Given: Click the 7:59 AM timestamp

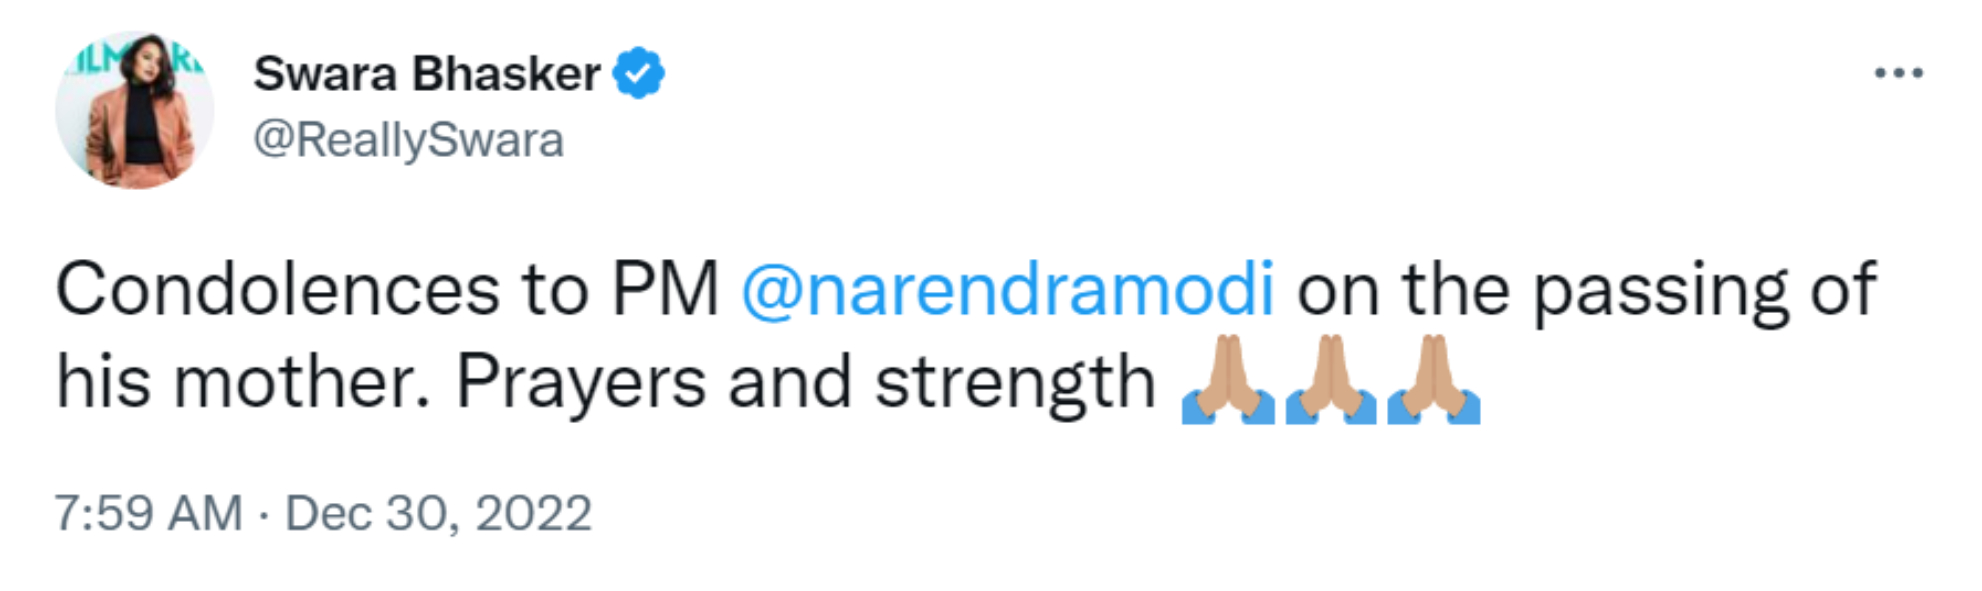Looking at the screenshot, I should click(148, 513).
